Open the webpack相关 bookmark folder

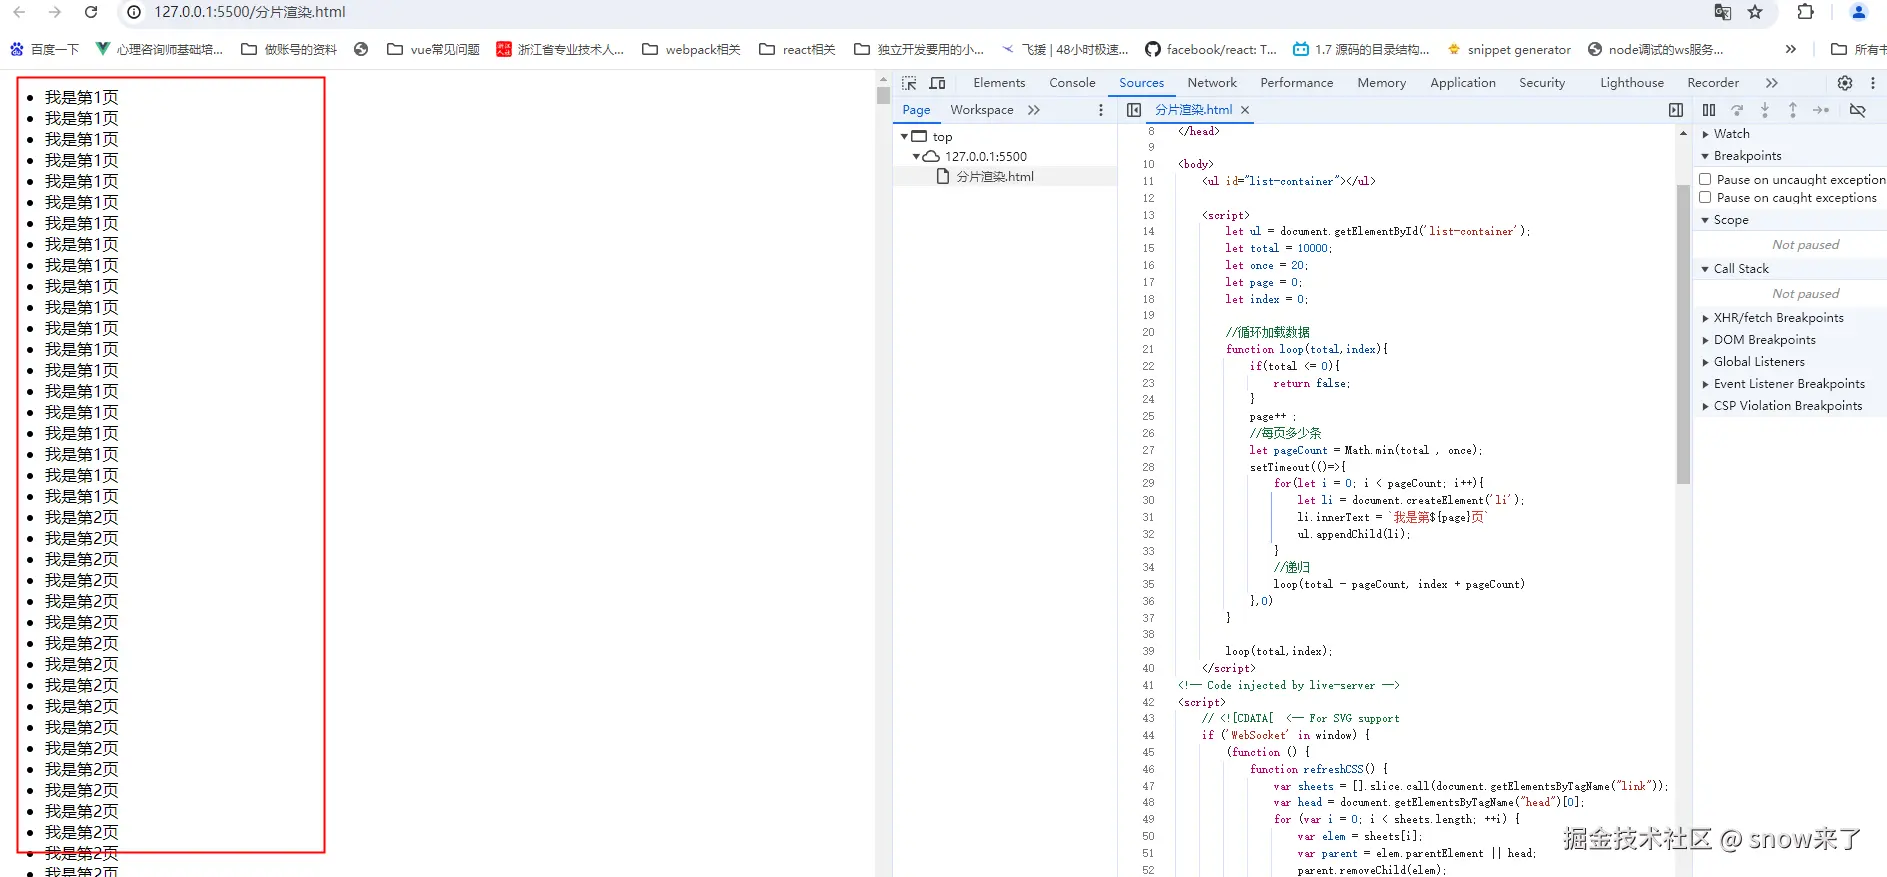pos(691,49)
